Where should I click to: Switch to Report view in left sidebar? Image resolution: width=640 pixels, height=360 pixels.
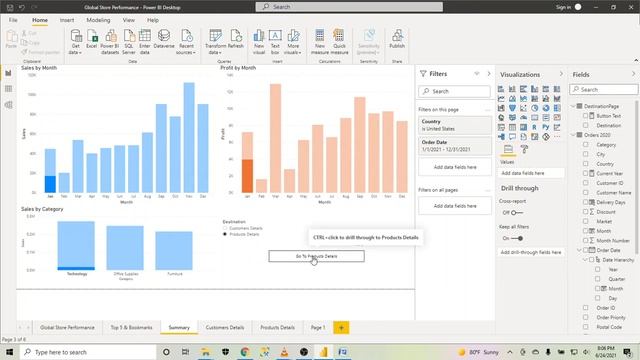(x=8, y=73)
